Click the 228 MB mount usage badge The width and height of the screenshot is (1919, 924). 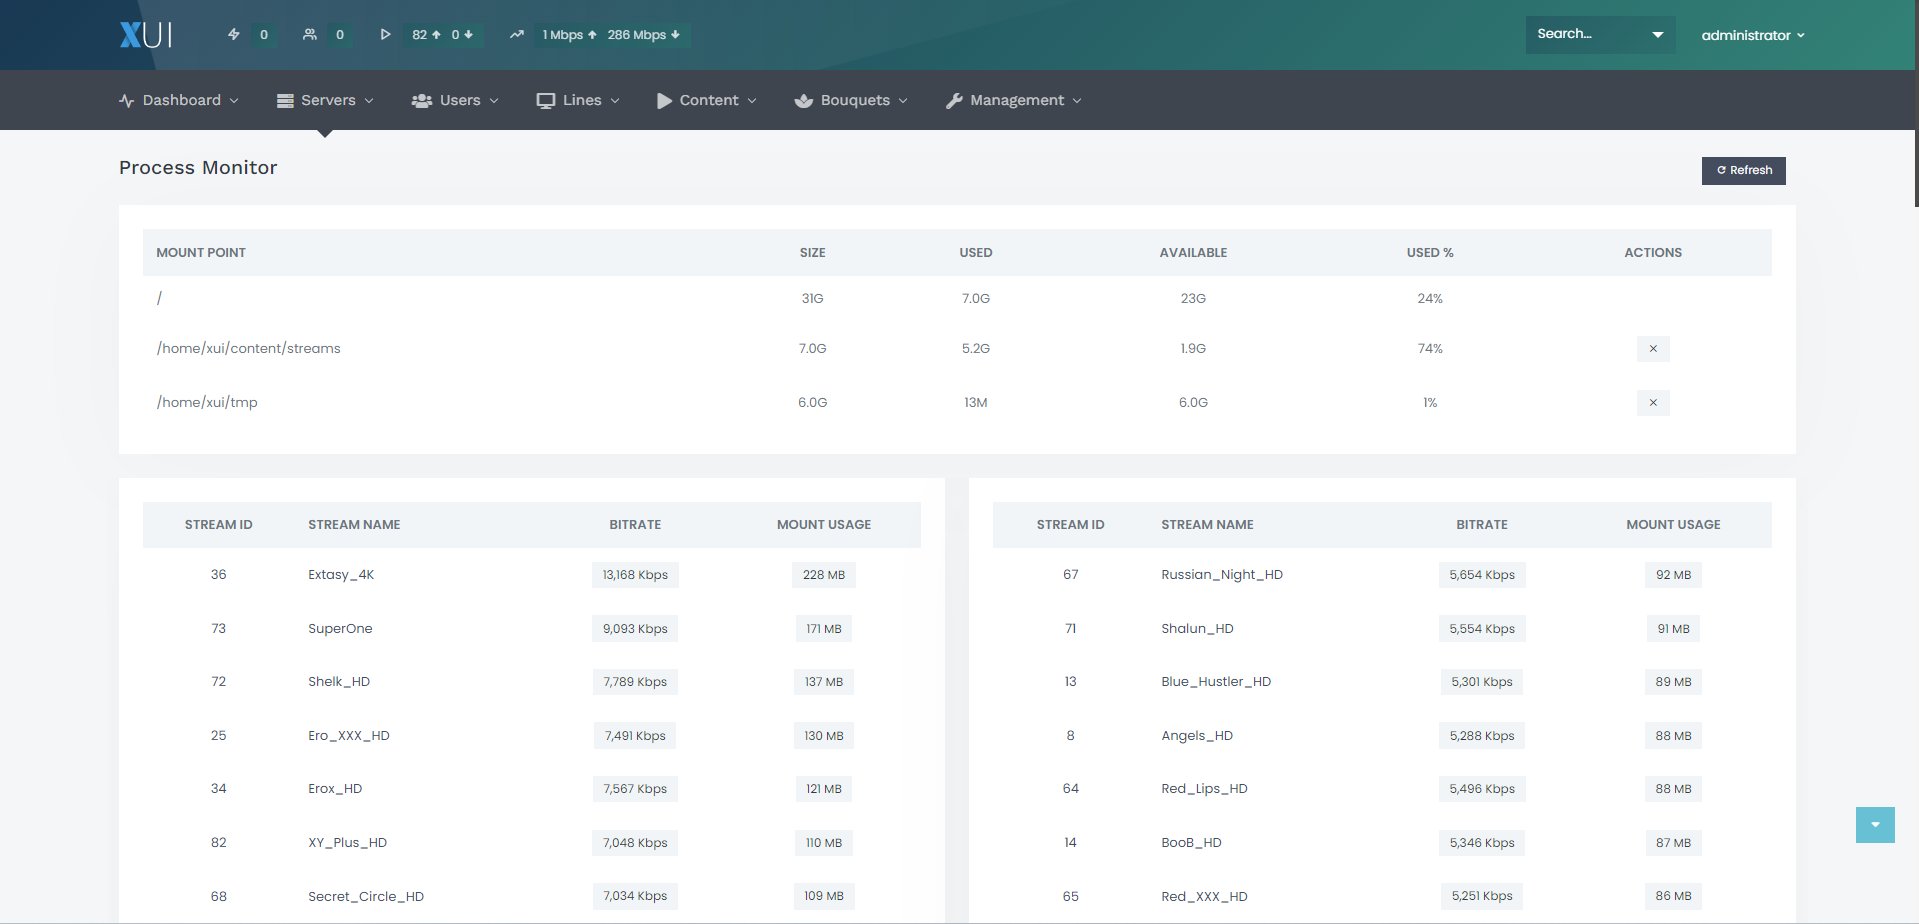tap(824, 575)
